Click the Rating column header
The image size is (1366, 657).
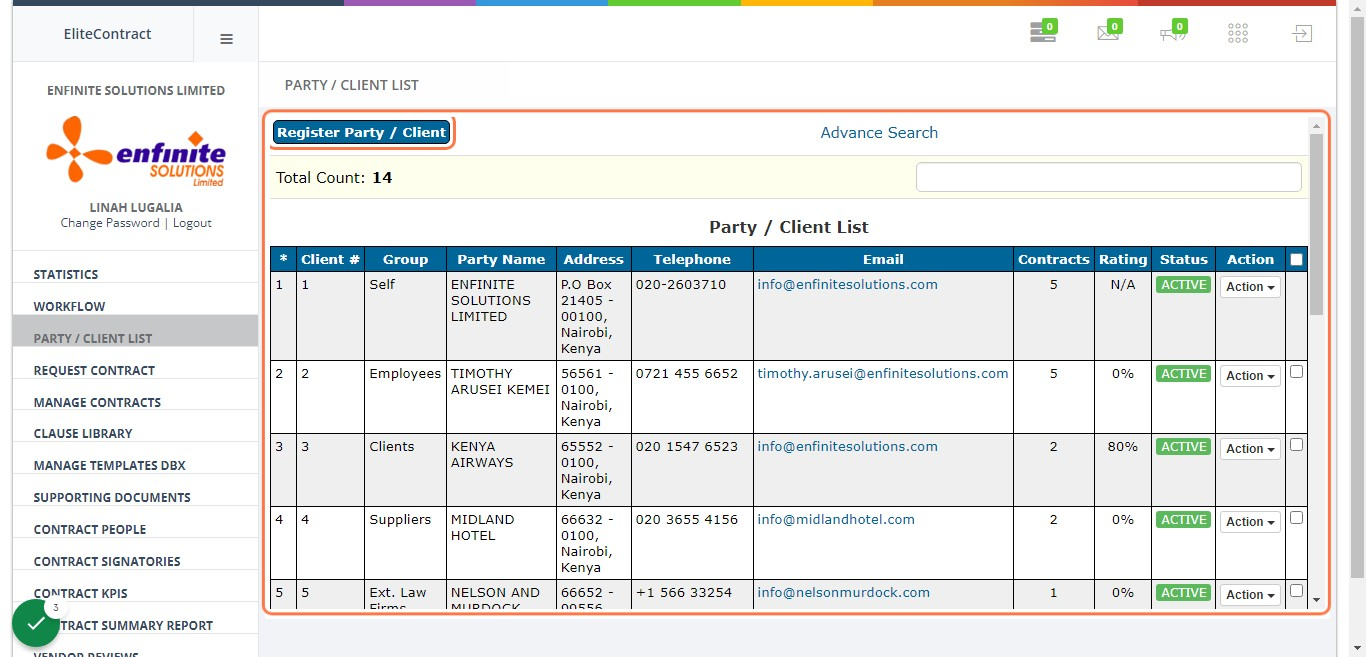coord(1123,259)
